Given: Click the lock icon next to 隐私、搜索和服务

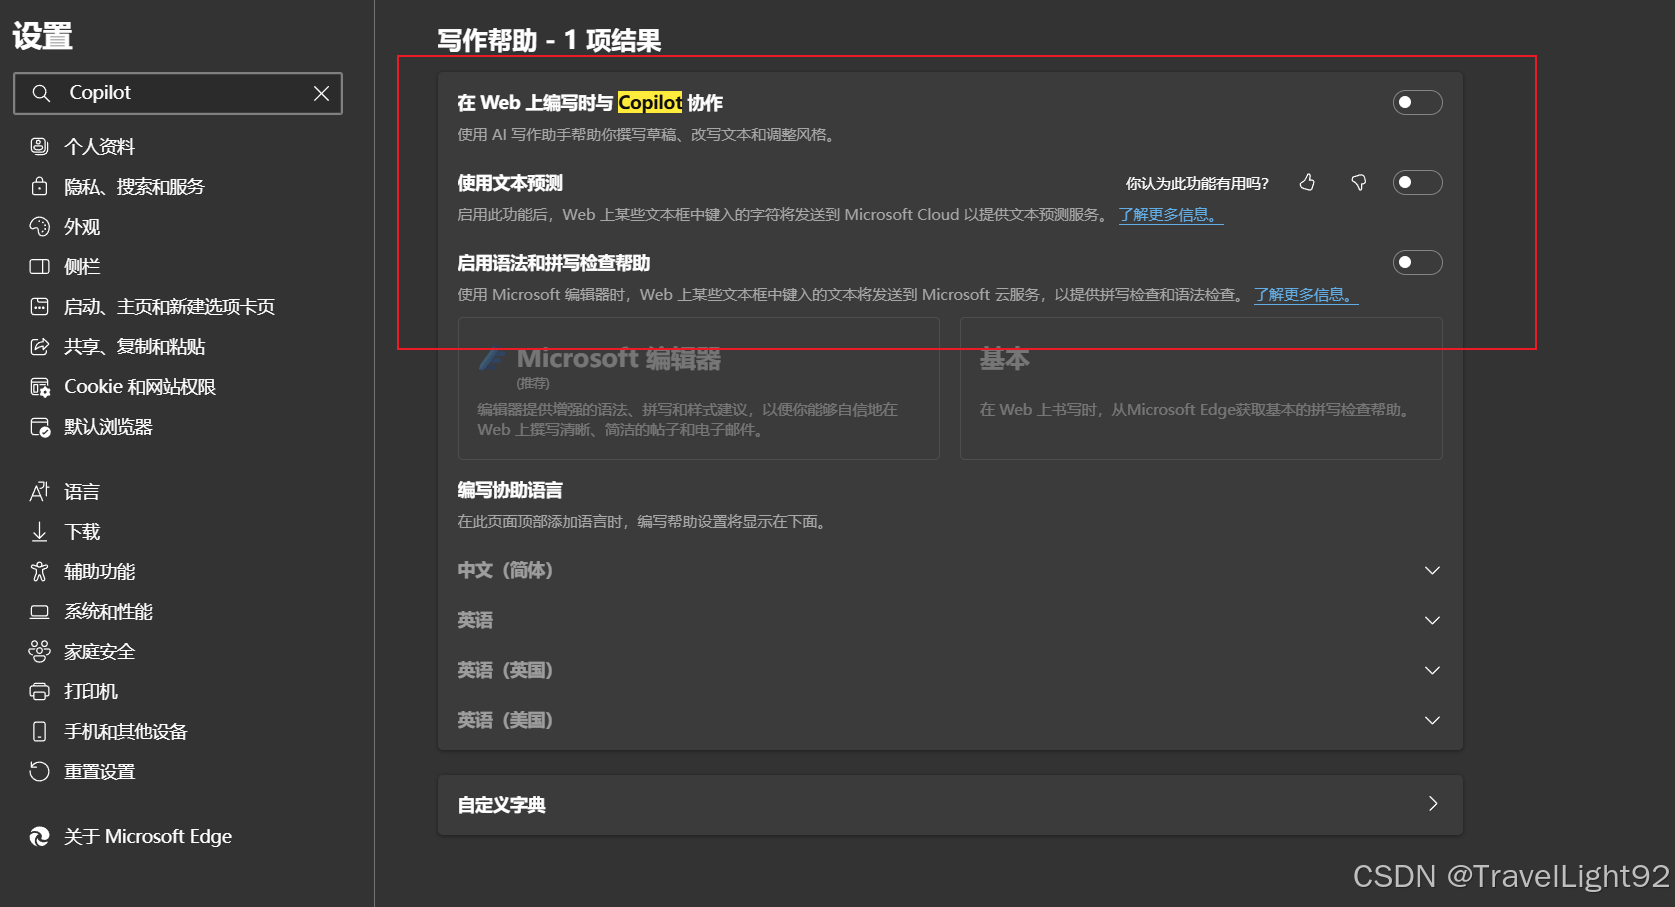Looking at the screenshot, I should pos(39,186).
